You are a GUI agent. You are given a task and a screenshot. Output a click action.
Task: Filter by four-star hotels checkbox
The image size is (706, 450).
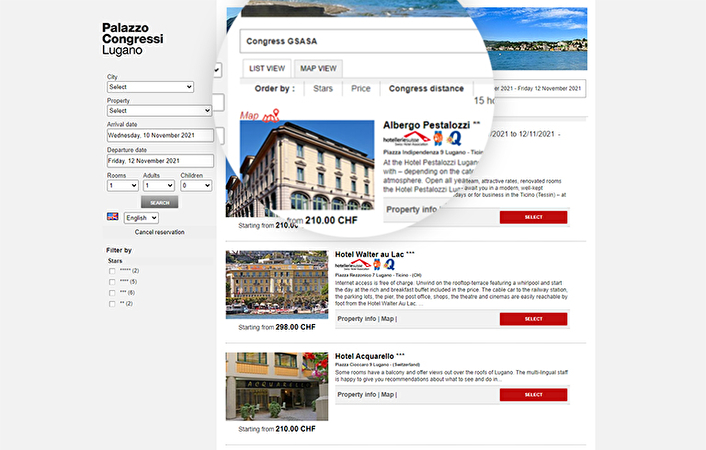(x=112, y=282)
